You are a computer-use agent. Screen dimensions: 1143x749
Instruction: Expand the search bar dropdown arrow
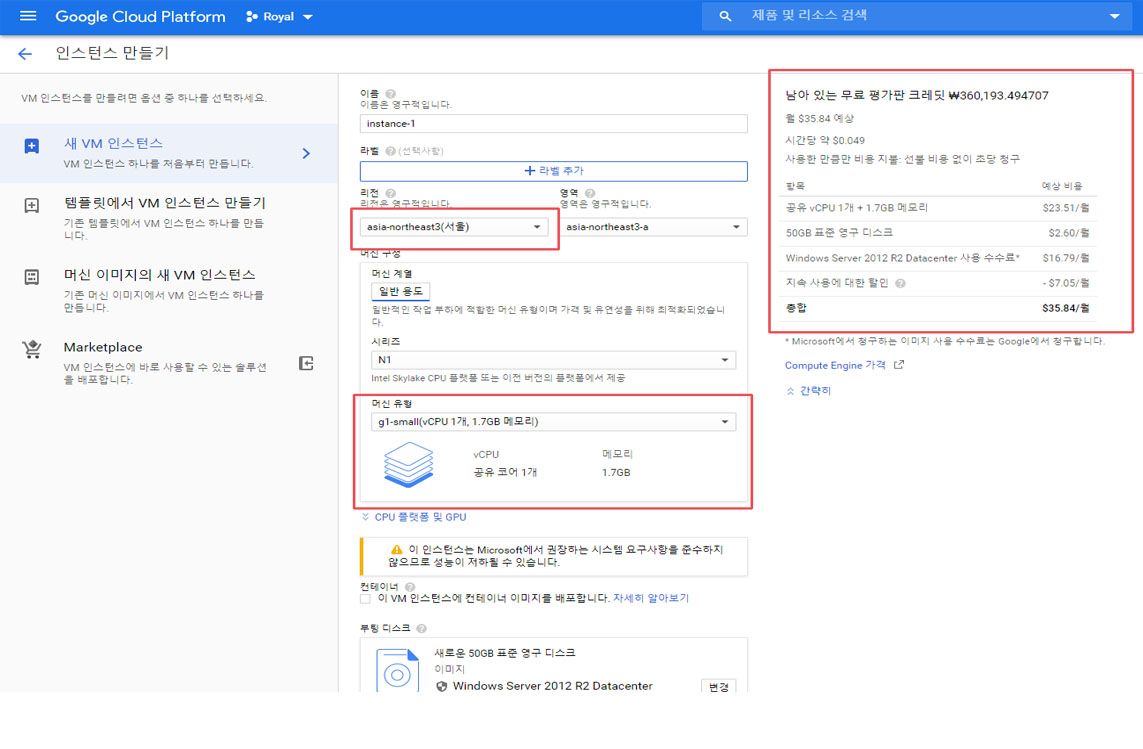point(1115,16)
